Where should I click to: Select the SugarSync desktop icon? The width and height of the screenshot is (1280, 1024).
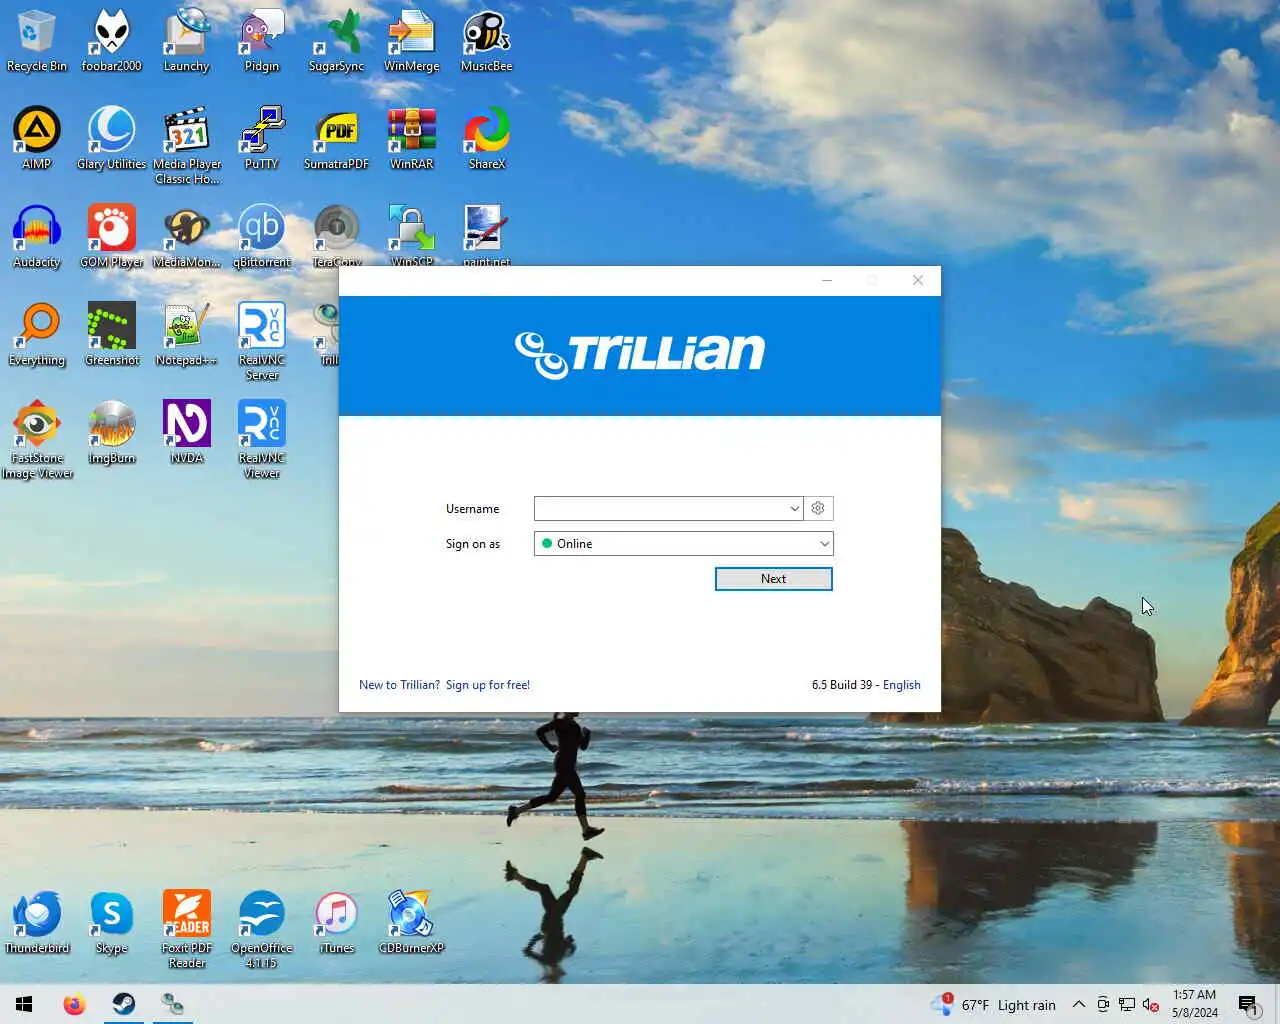[336, 40]
